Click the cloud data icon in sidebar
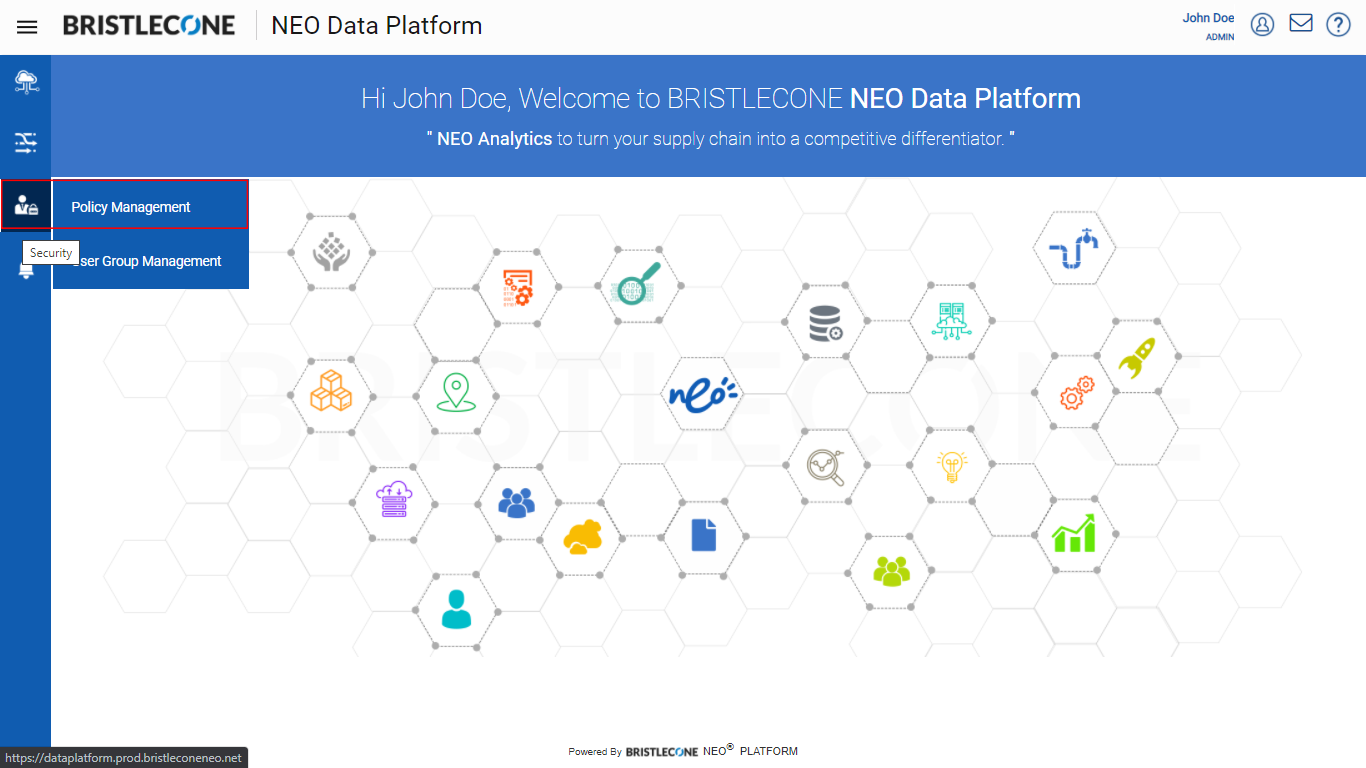 [x=26, y=83]
